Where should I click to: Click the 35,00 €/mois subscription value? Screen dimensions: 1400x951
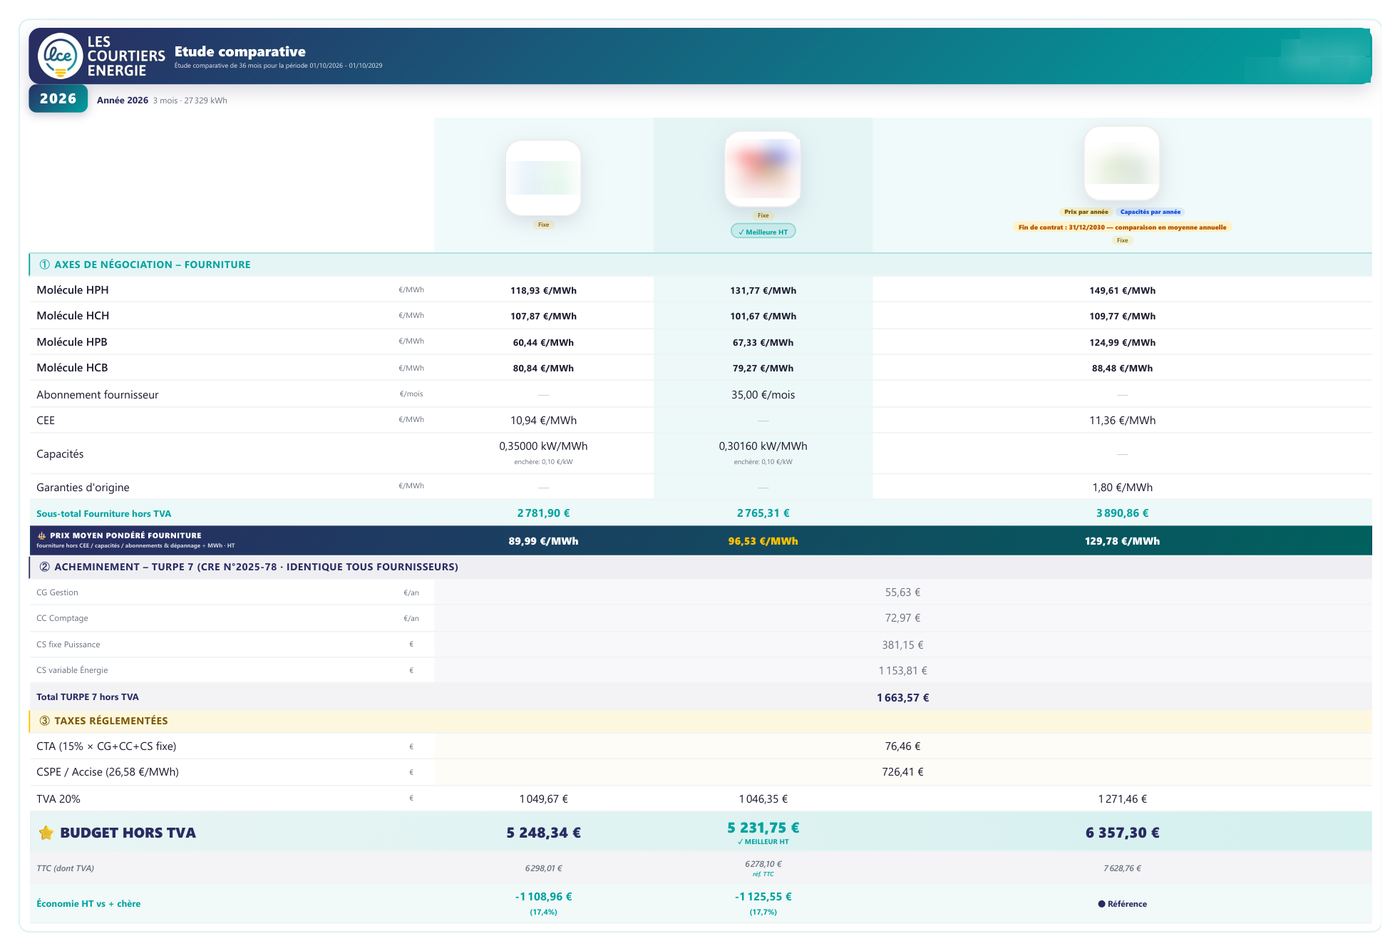763,395
